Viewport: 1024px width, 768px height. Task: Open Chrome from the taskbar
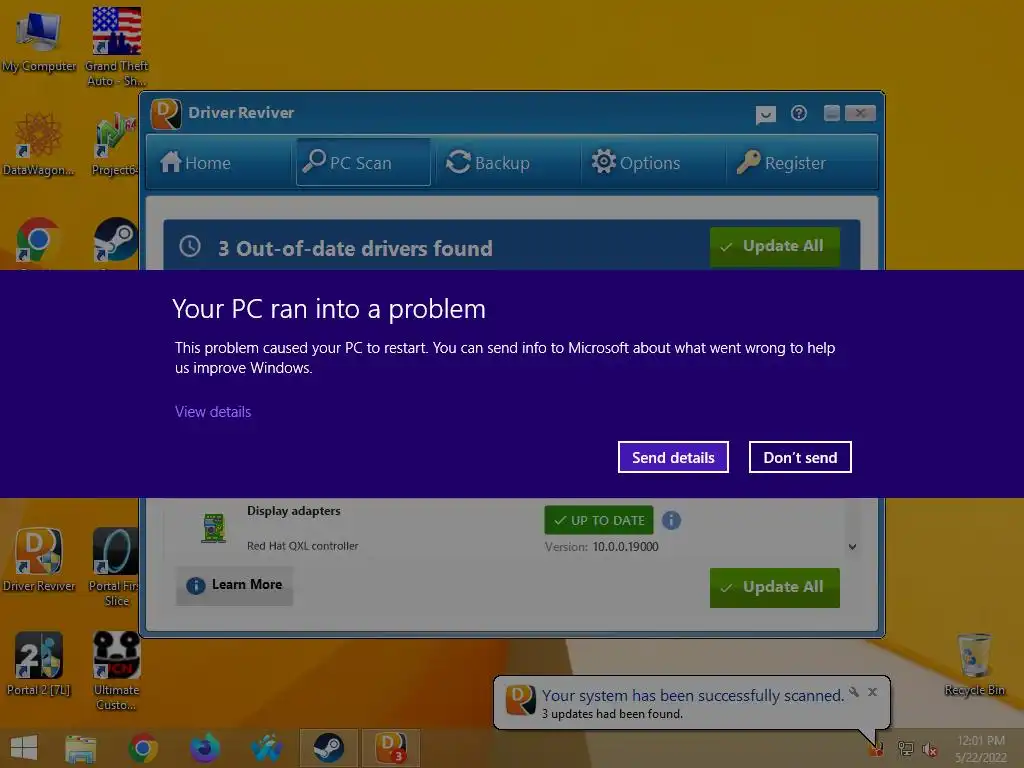pyautogui.click(x=143, y=748)
